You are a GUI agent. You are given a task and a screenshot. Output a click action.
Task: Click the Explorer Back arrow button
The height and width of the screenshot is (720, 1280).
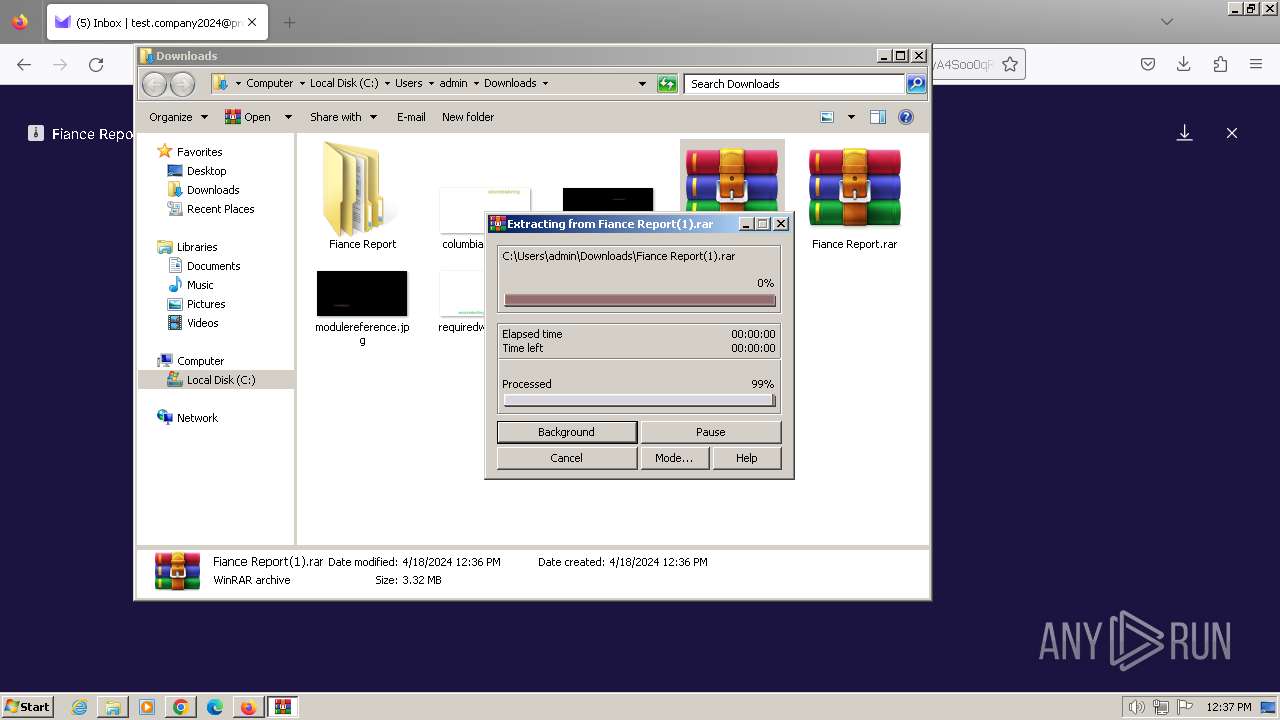155,84
